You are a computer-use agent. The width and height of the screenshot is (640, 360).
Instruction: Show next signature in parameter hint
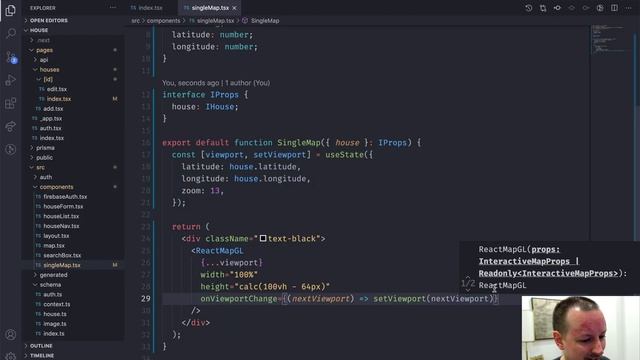[x=468, y=290]
